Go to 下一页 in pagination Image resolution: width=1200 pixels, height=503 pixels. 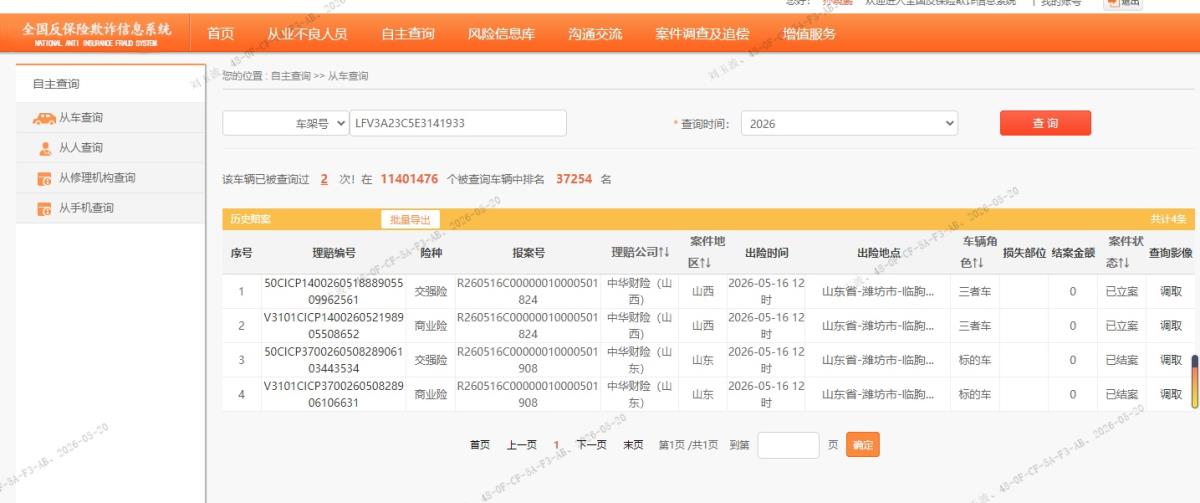coord(591,445)
